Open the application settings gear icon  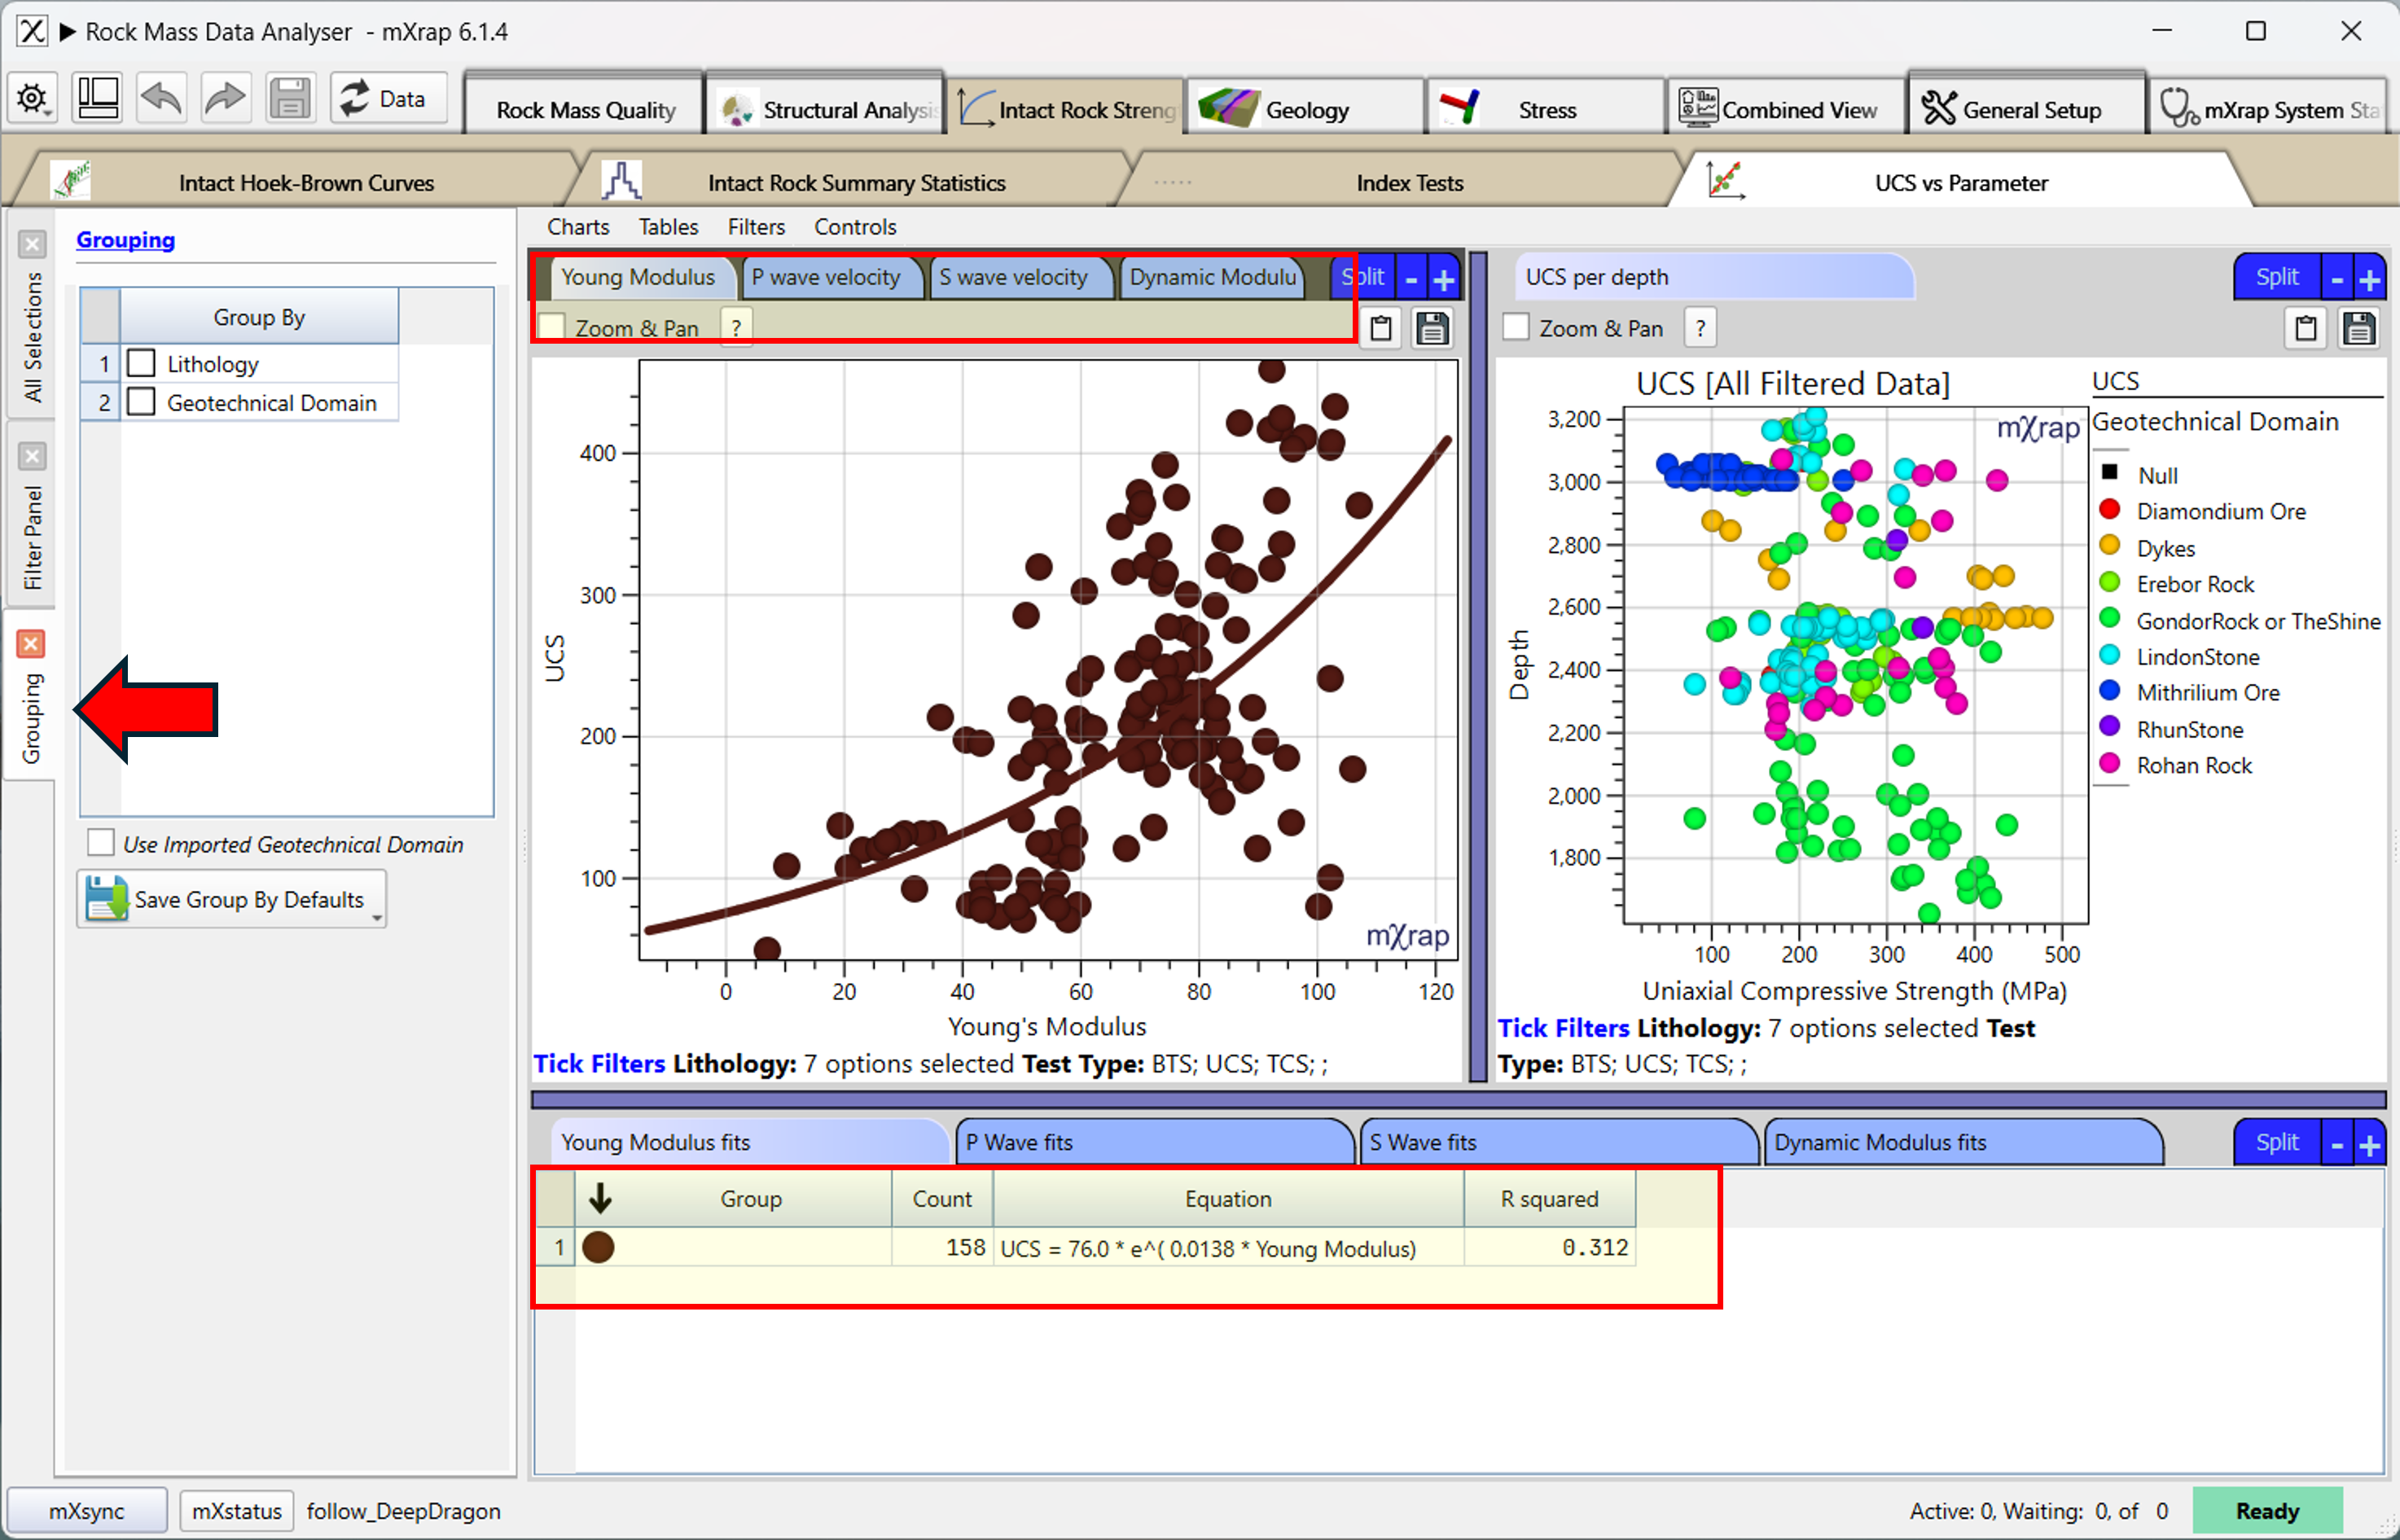pyautogui.click(x=32, y=97)
